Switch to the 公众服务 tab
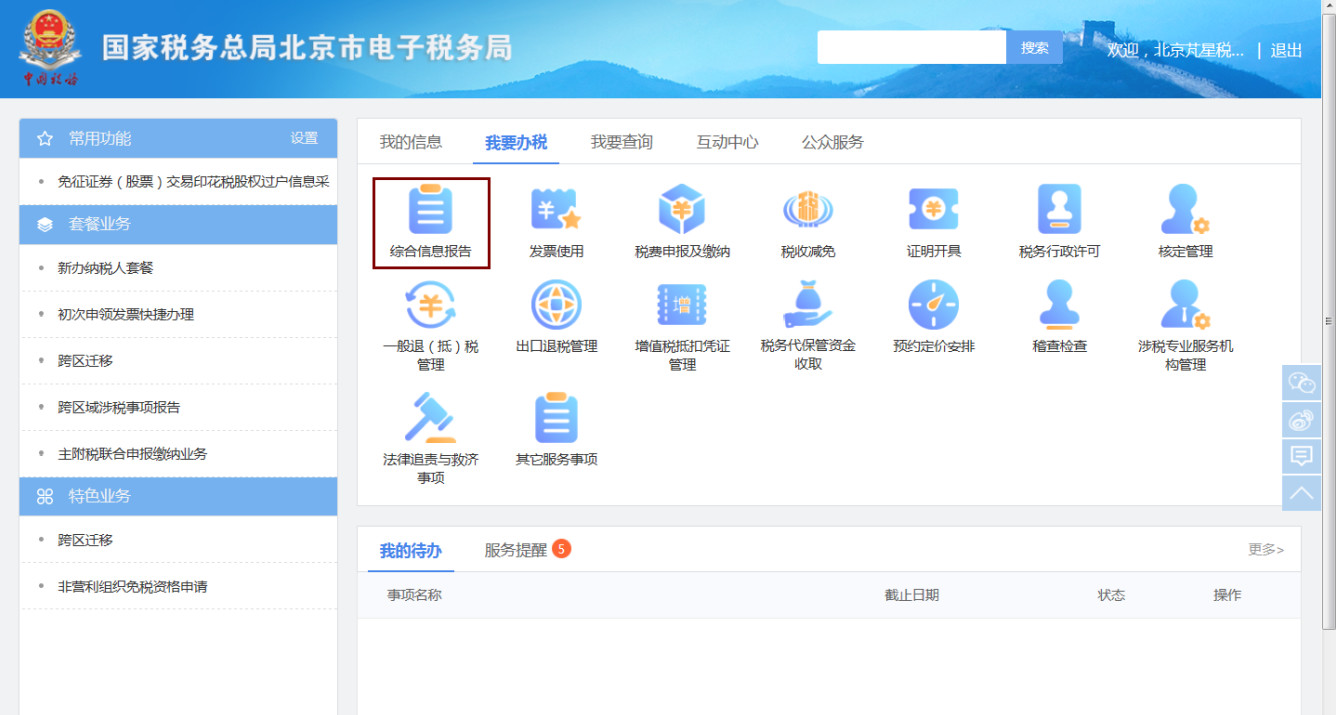Image resolution: width=1336 pixels, height=715 pixels. (832, 142)
